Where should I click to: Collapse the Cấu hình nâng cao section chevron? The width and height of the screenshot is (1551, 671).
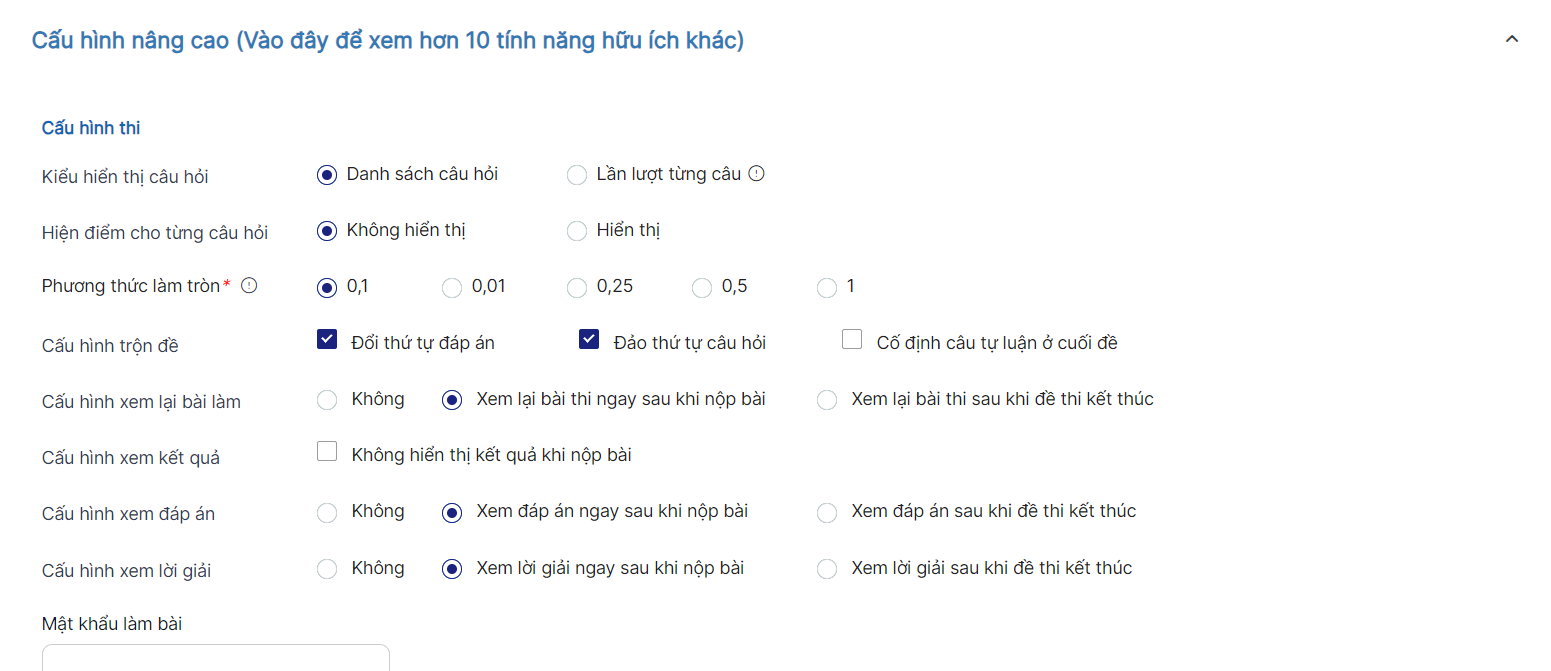(x=1512, y=40)
